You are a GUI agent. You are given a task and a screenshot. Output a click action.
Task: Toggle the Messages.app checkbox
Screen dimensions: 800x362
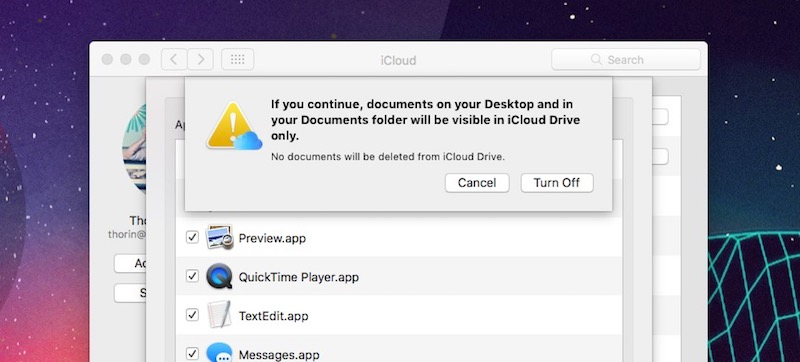(x=192, y=353)
